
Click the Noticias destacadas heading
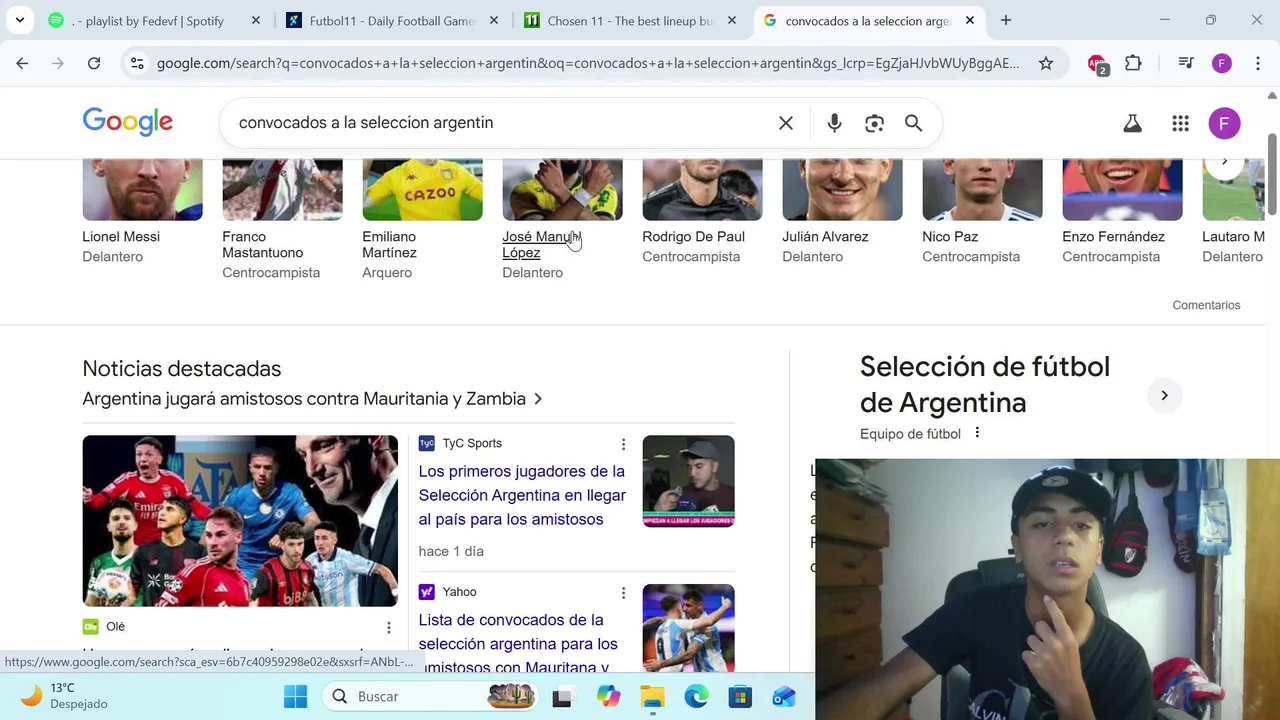coord(182,369)
